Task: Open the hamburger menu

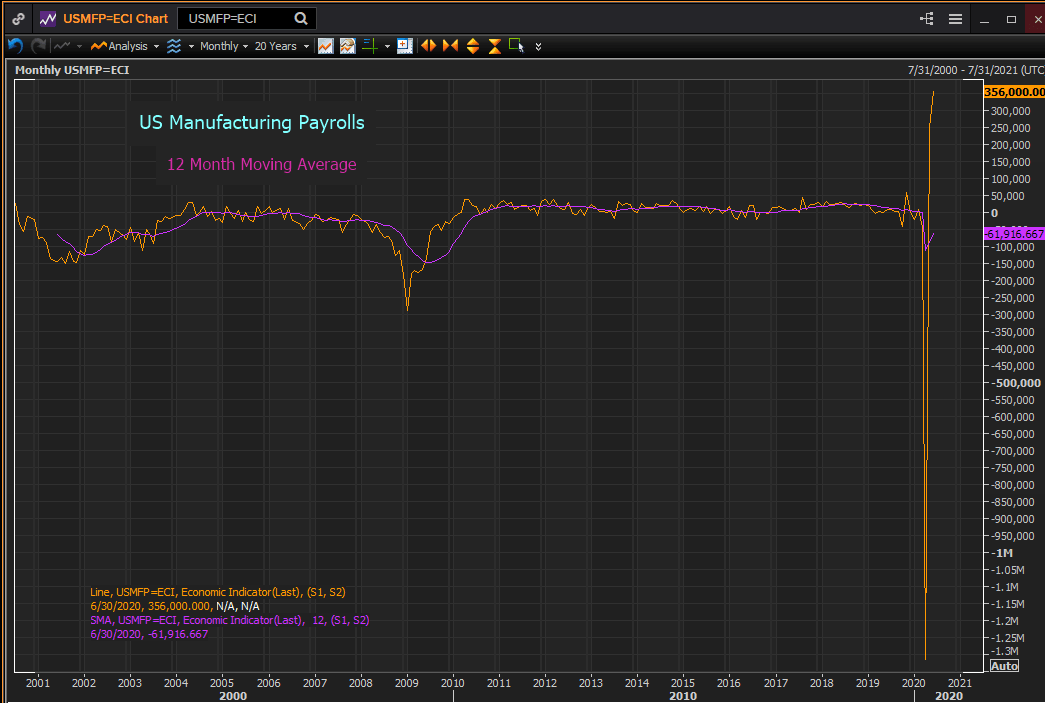Action: click(x=955, y=19)
